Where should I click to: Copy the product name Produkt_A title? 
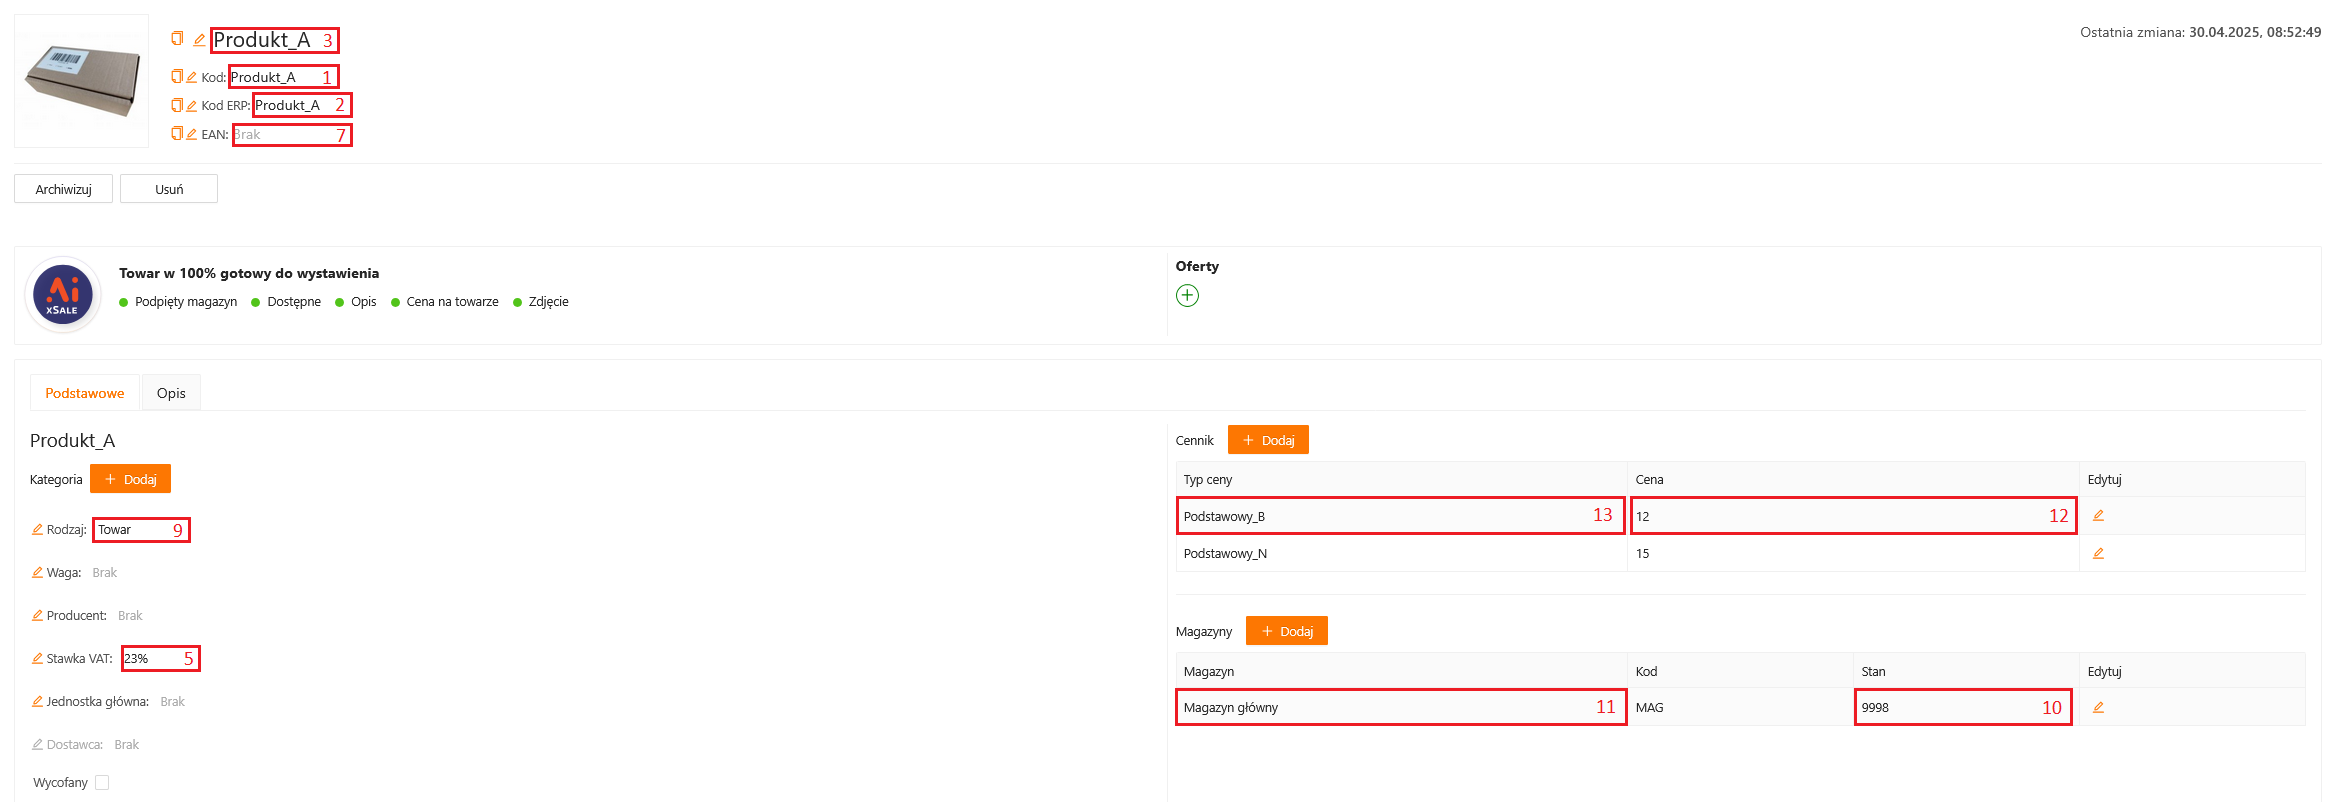[177, 39]
